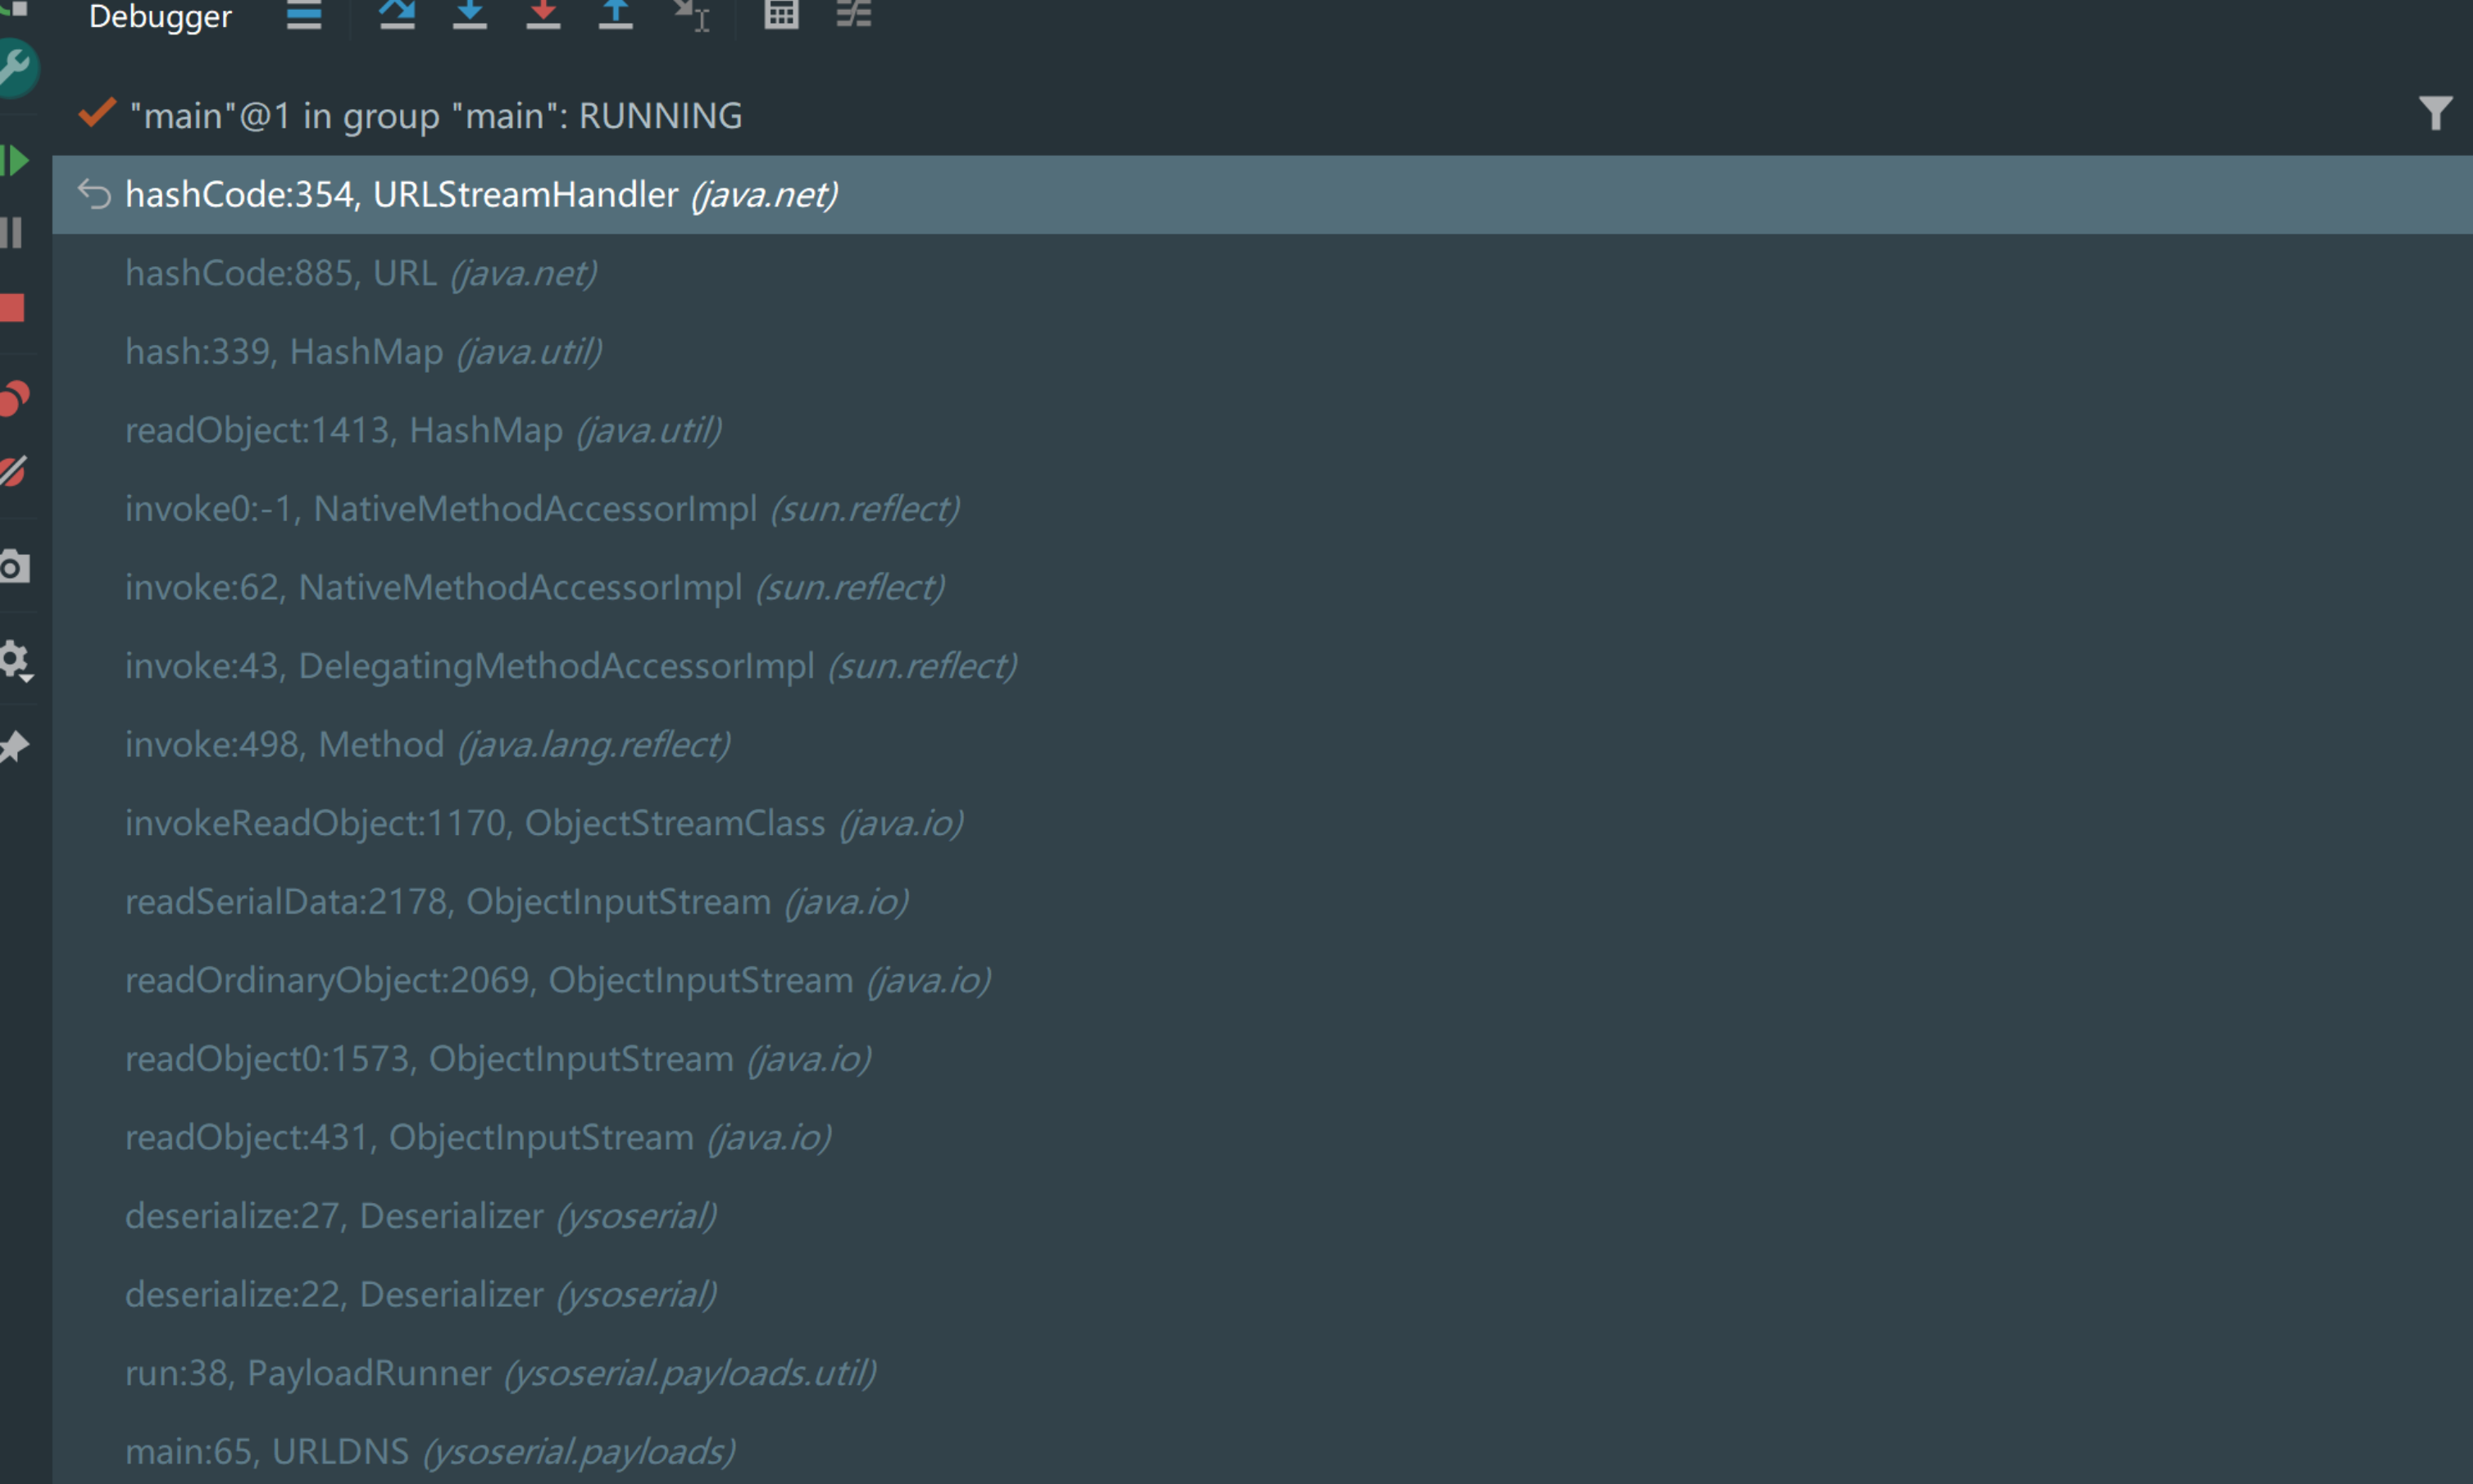The width and height of the screenshot is (2473, 1484).
Task: Stop debugging with red square
Action: [12, 307]
